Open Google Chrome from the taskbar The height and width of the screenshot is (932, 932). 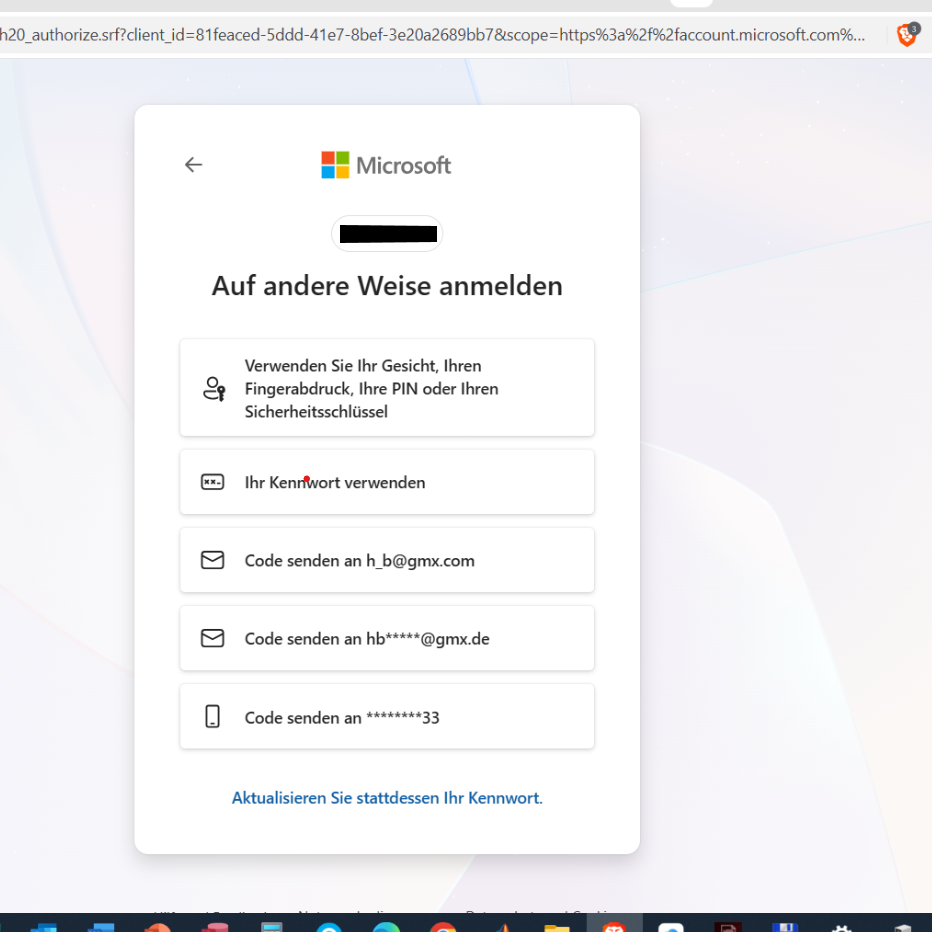[443, 927]
